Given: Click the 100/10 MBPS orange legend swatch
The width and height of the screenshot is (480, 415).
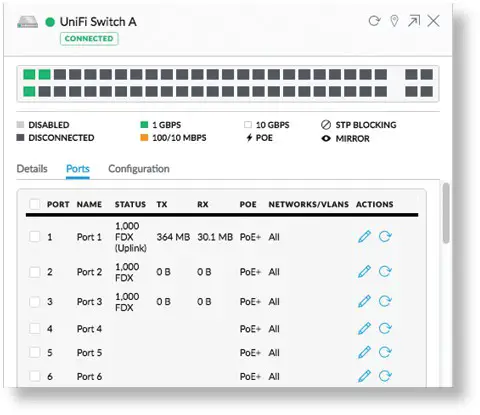Looking at the screenshot, I should click(x=144, y=138).
